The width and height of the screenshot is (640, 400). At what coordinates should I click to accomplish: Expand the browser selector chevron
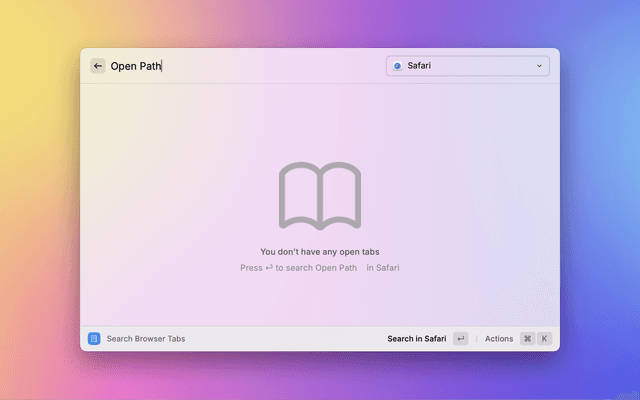540,66
